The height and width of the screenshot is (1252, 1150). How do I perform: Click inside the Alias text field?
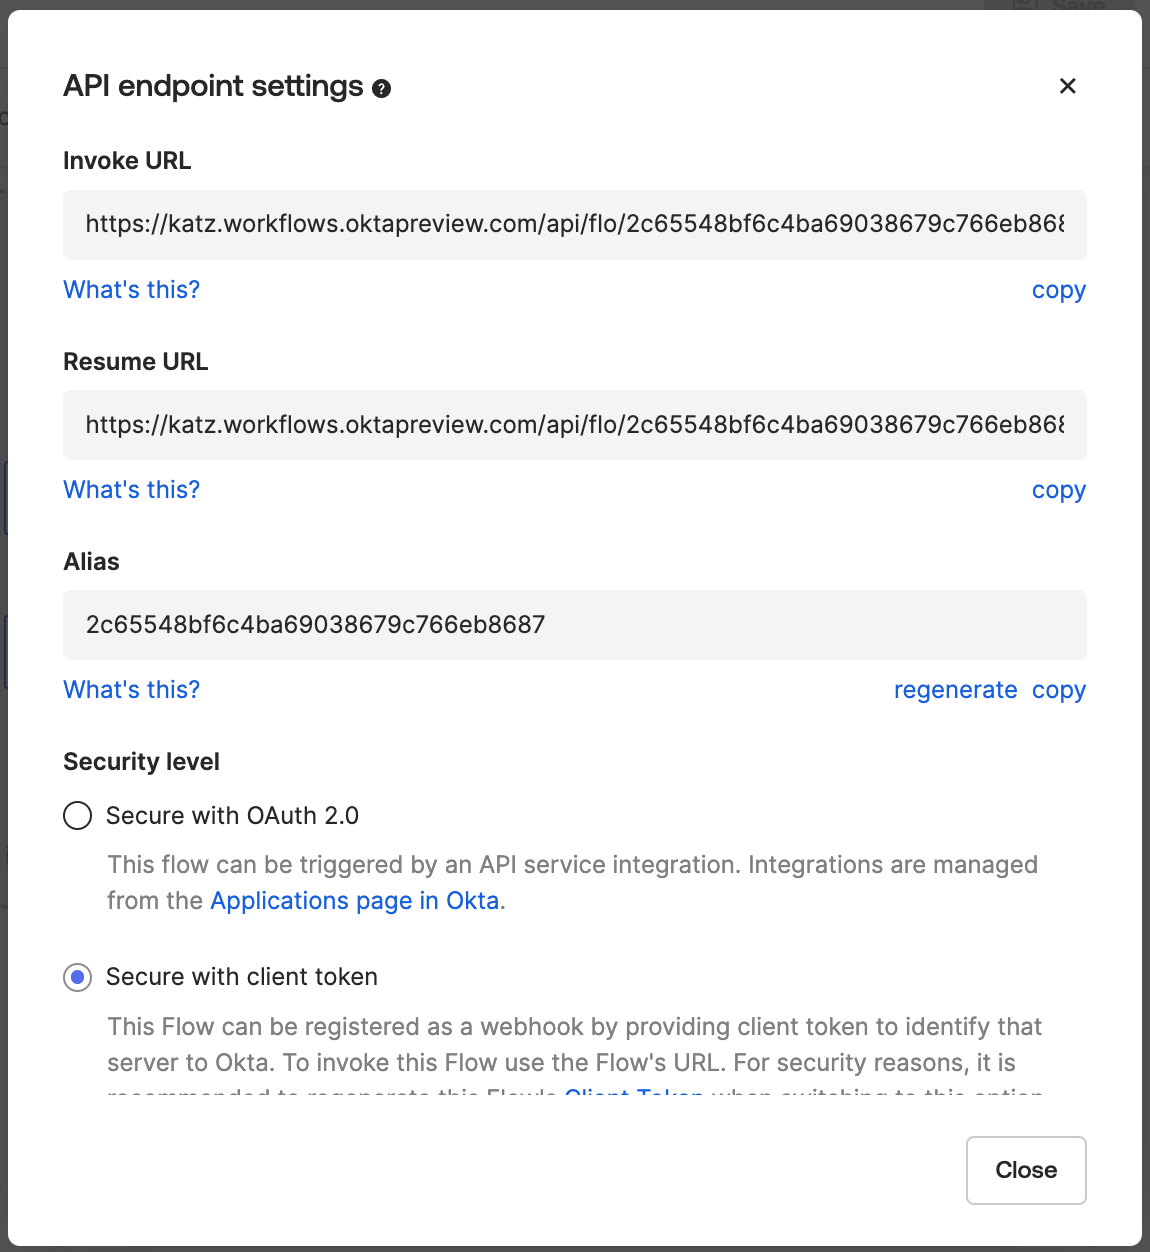[x=574, y=625]
